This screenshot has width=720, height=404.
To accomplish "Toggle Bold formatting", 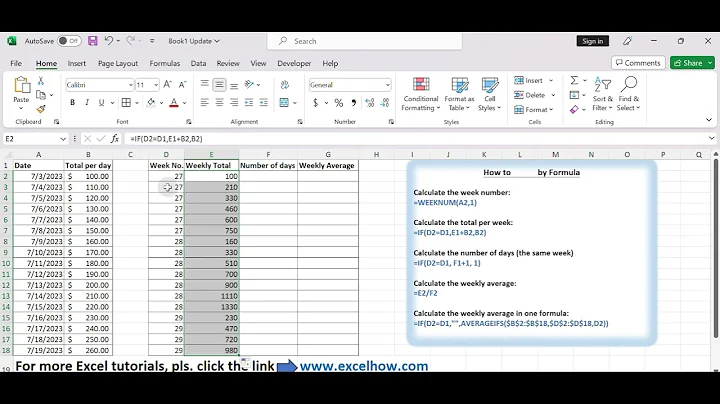I will click(x=72, y=102).
